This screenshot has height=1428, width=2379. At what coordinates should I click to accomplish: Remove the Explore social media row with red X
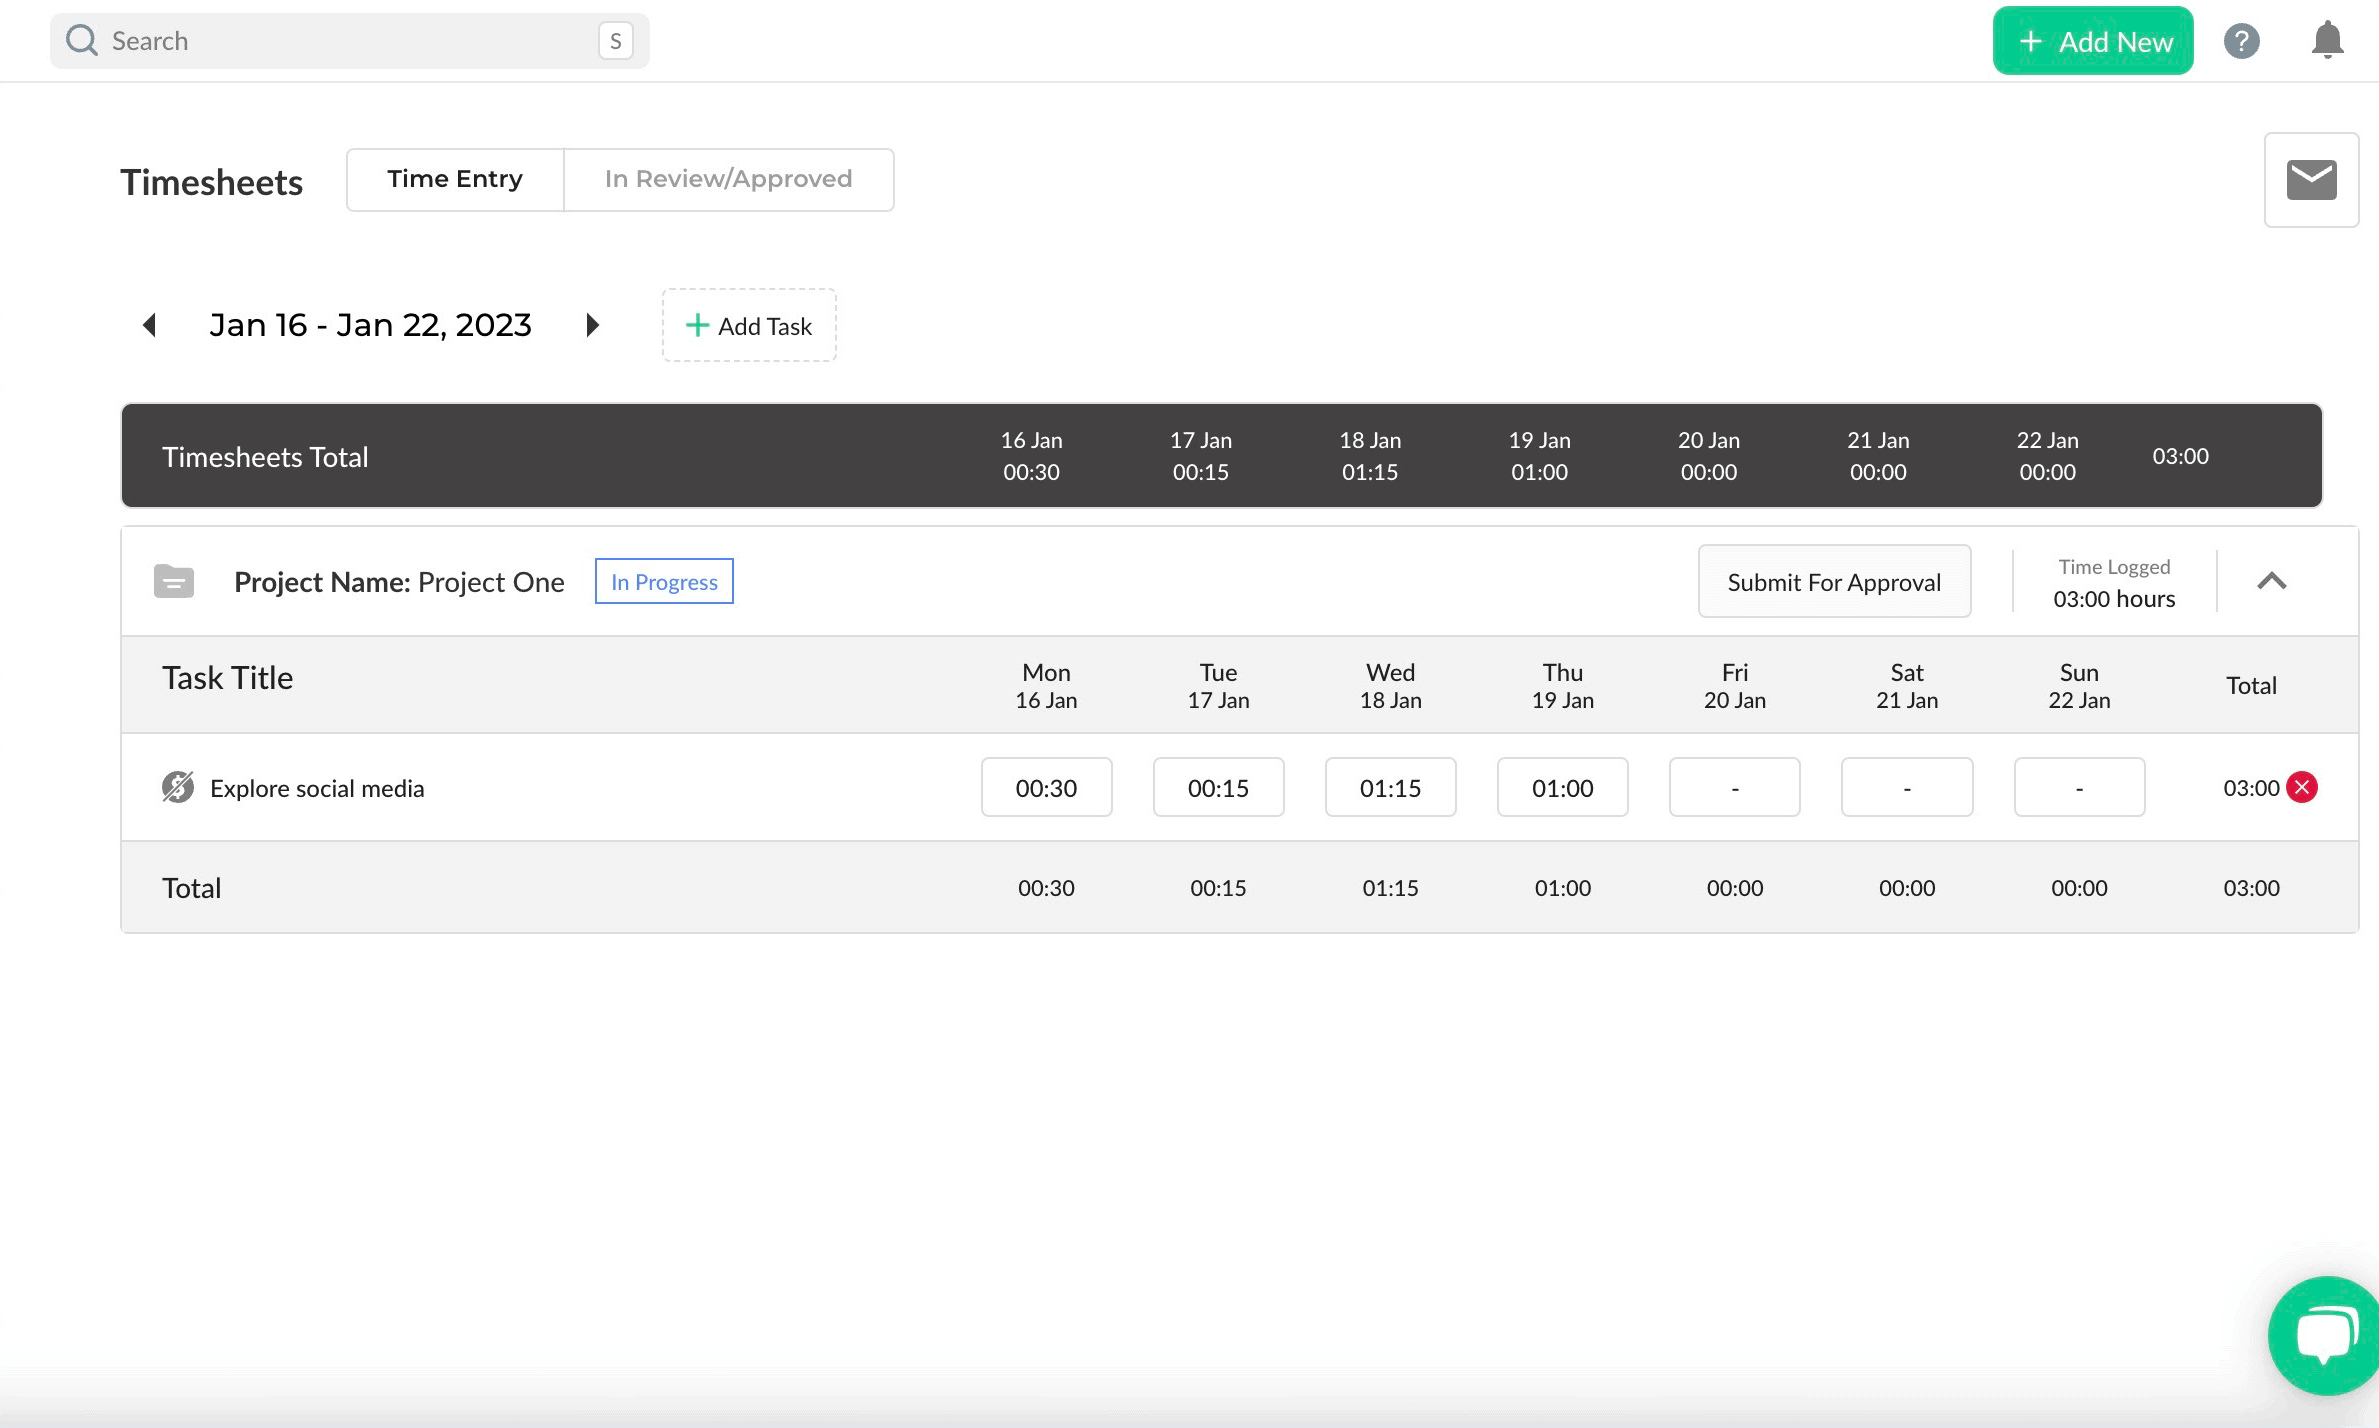click(2302, 787)
